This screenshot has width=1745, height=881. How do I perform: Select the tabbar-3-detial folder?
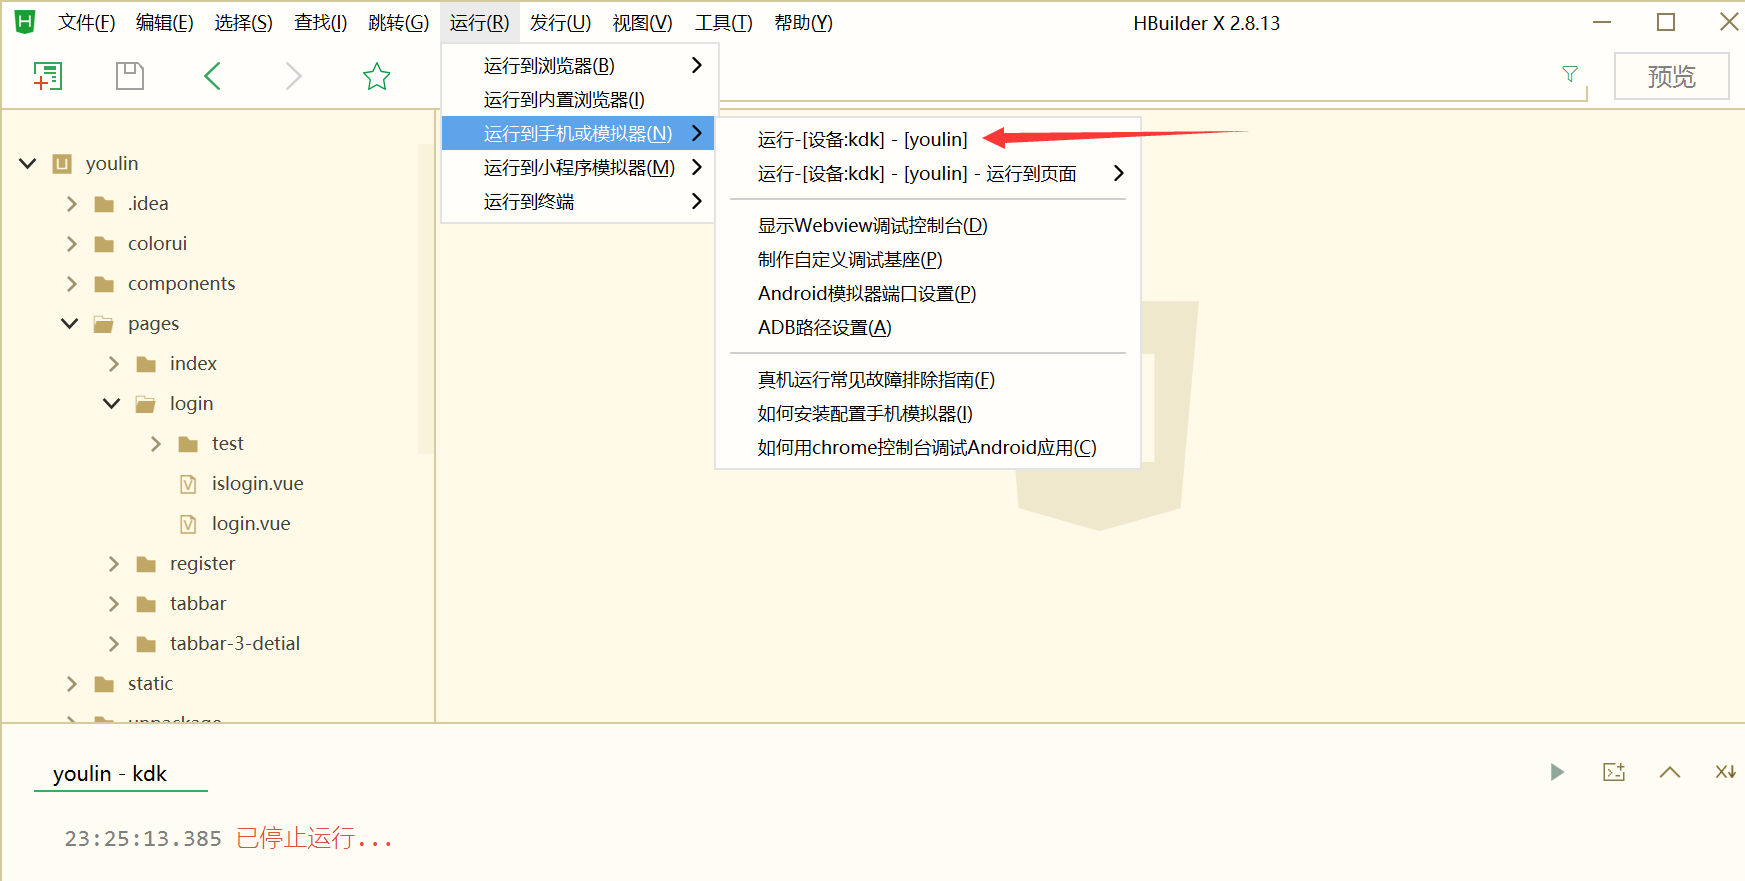tap(235, 644)
